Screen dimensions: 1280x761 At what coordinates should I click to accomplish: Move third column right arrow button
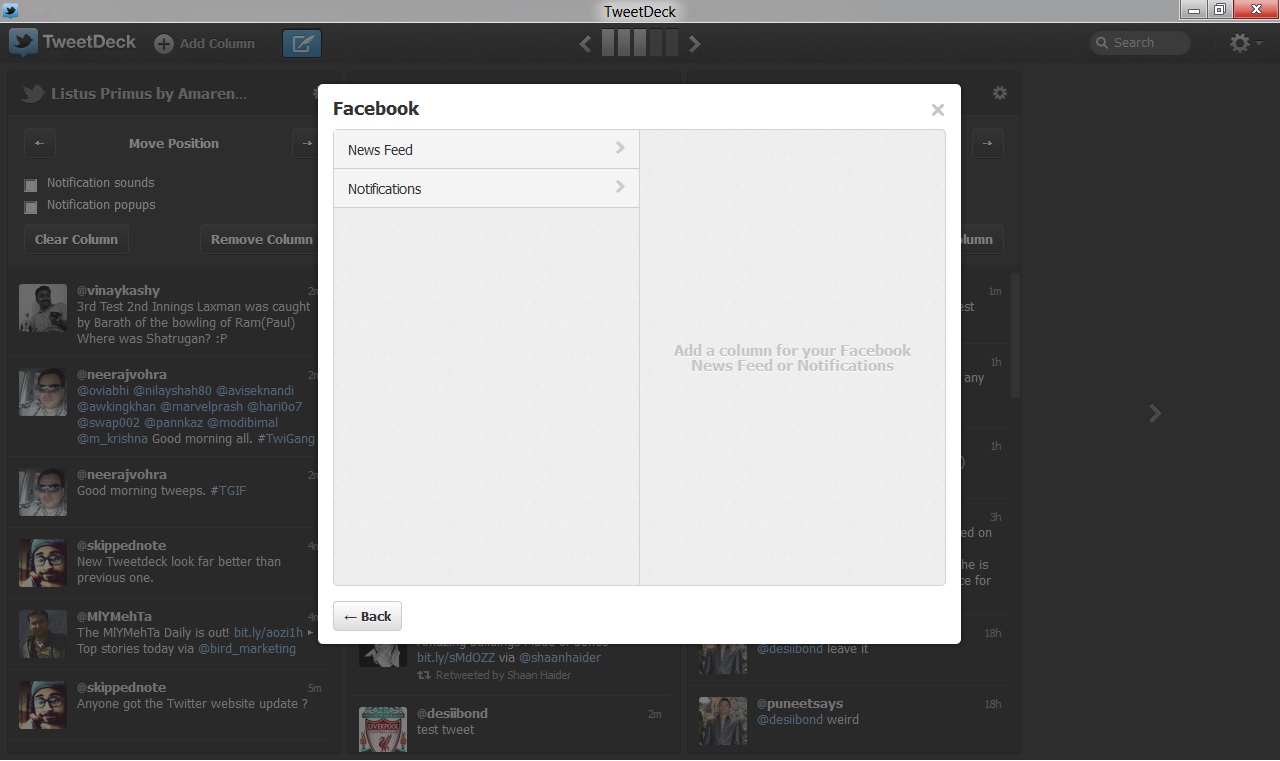[x=987, y=143]
